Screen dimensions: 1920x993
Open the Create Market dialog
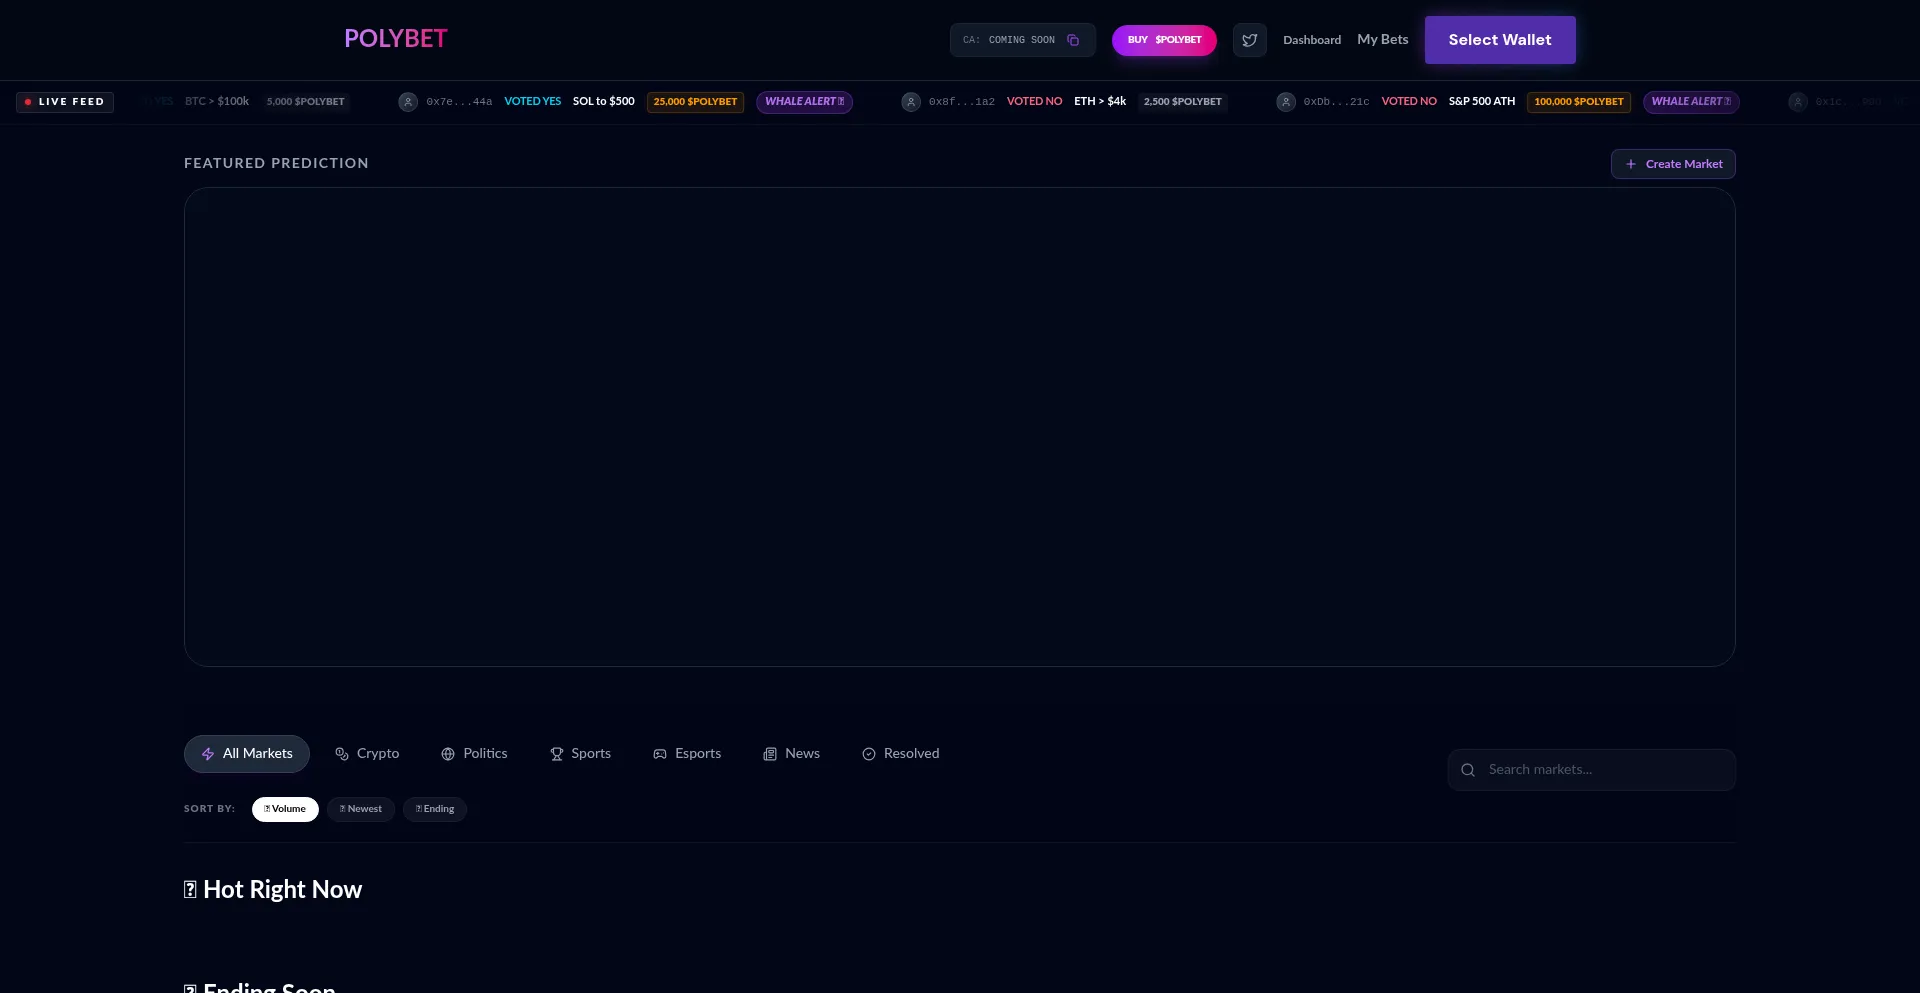1672,163
